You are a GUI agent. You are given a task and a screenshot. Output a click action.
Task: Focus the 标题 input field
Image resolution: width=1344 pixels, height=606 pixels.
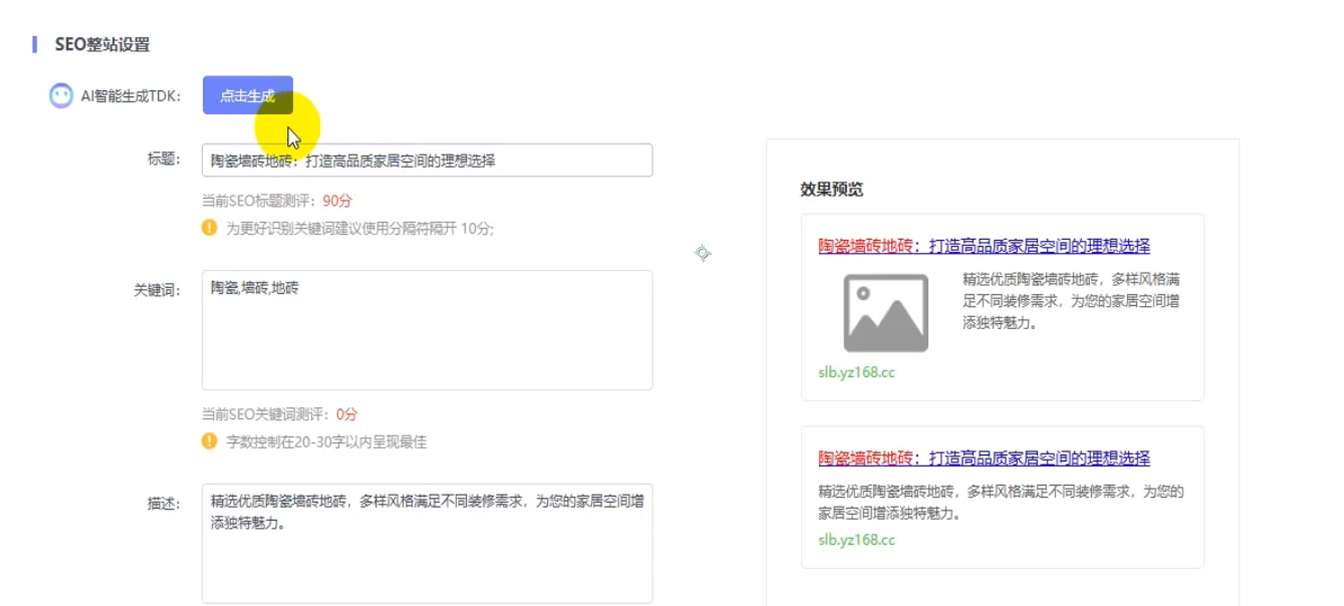coord(427,160)
